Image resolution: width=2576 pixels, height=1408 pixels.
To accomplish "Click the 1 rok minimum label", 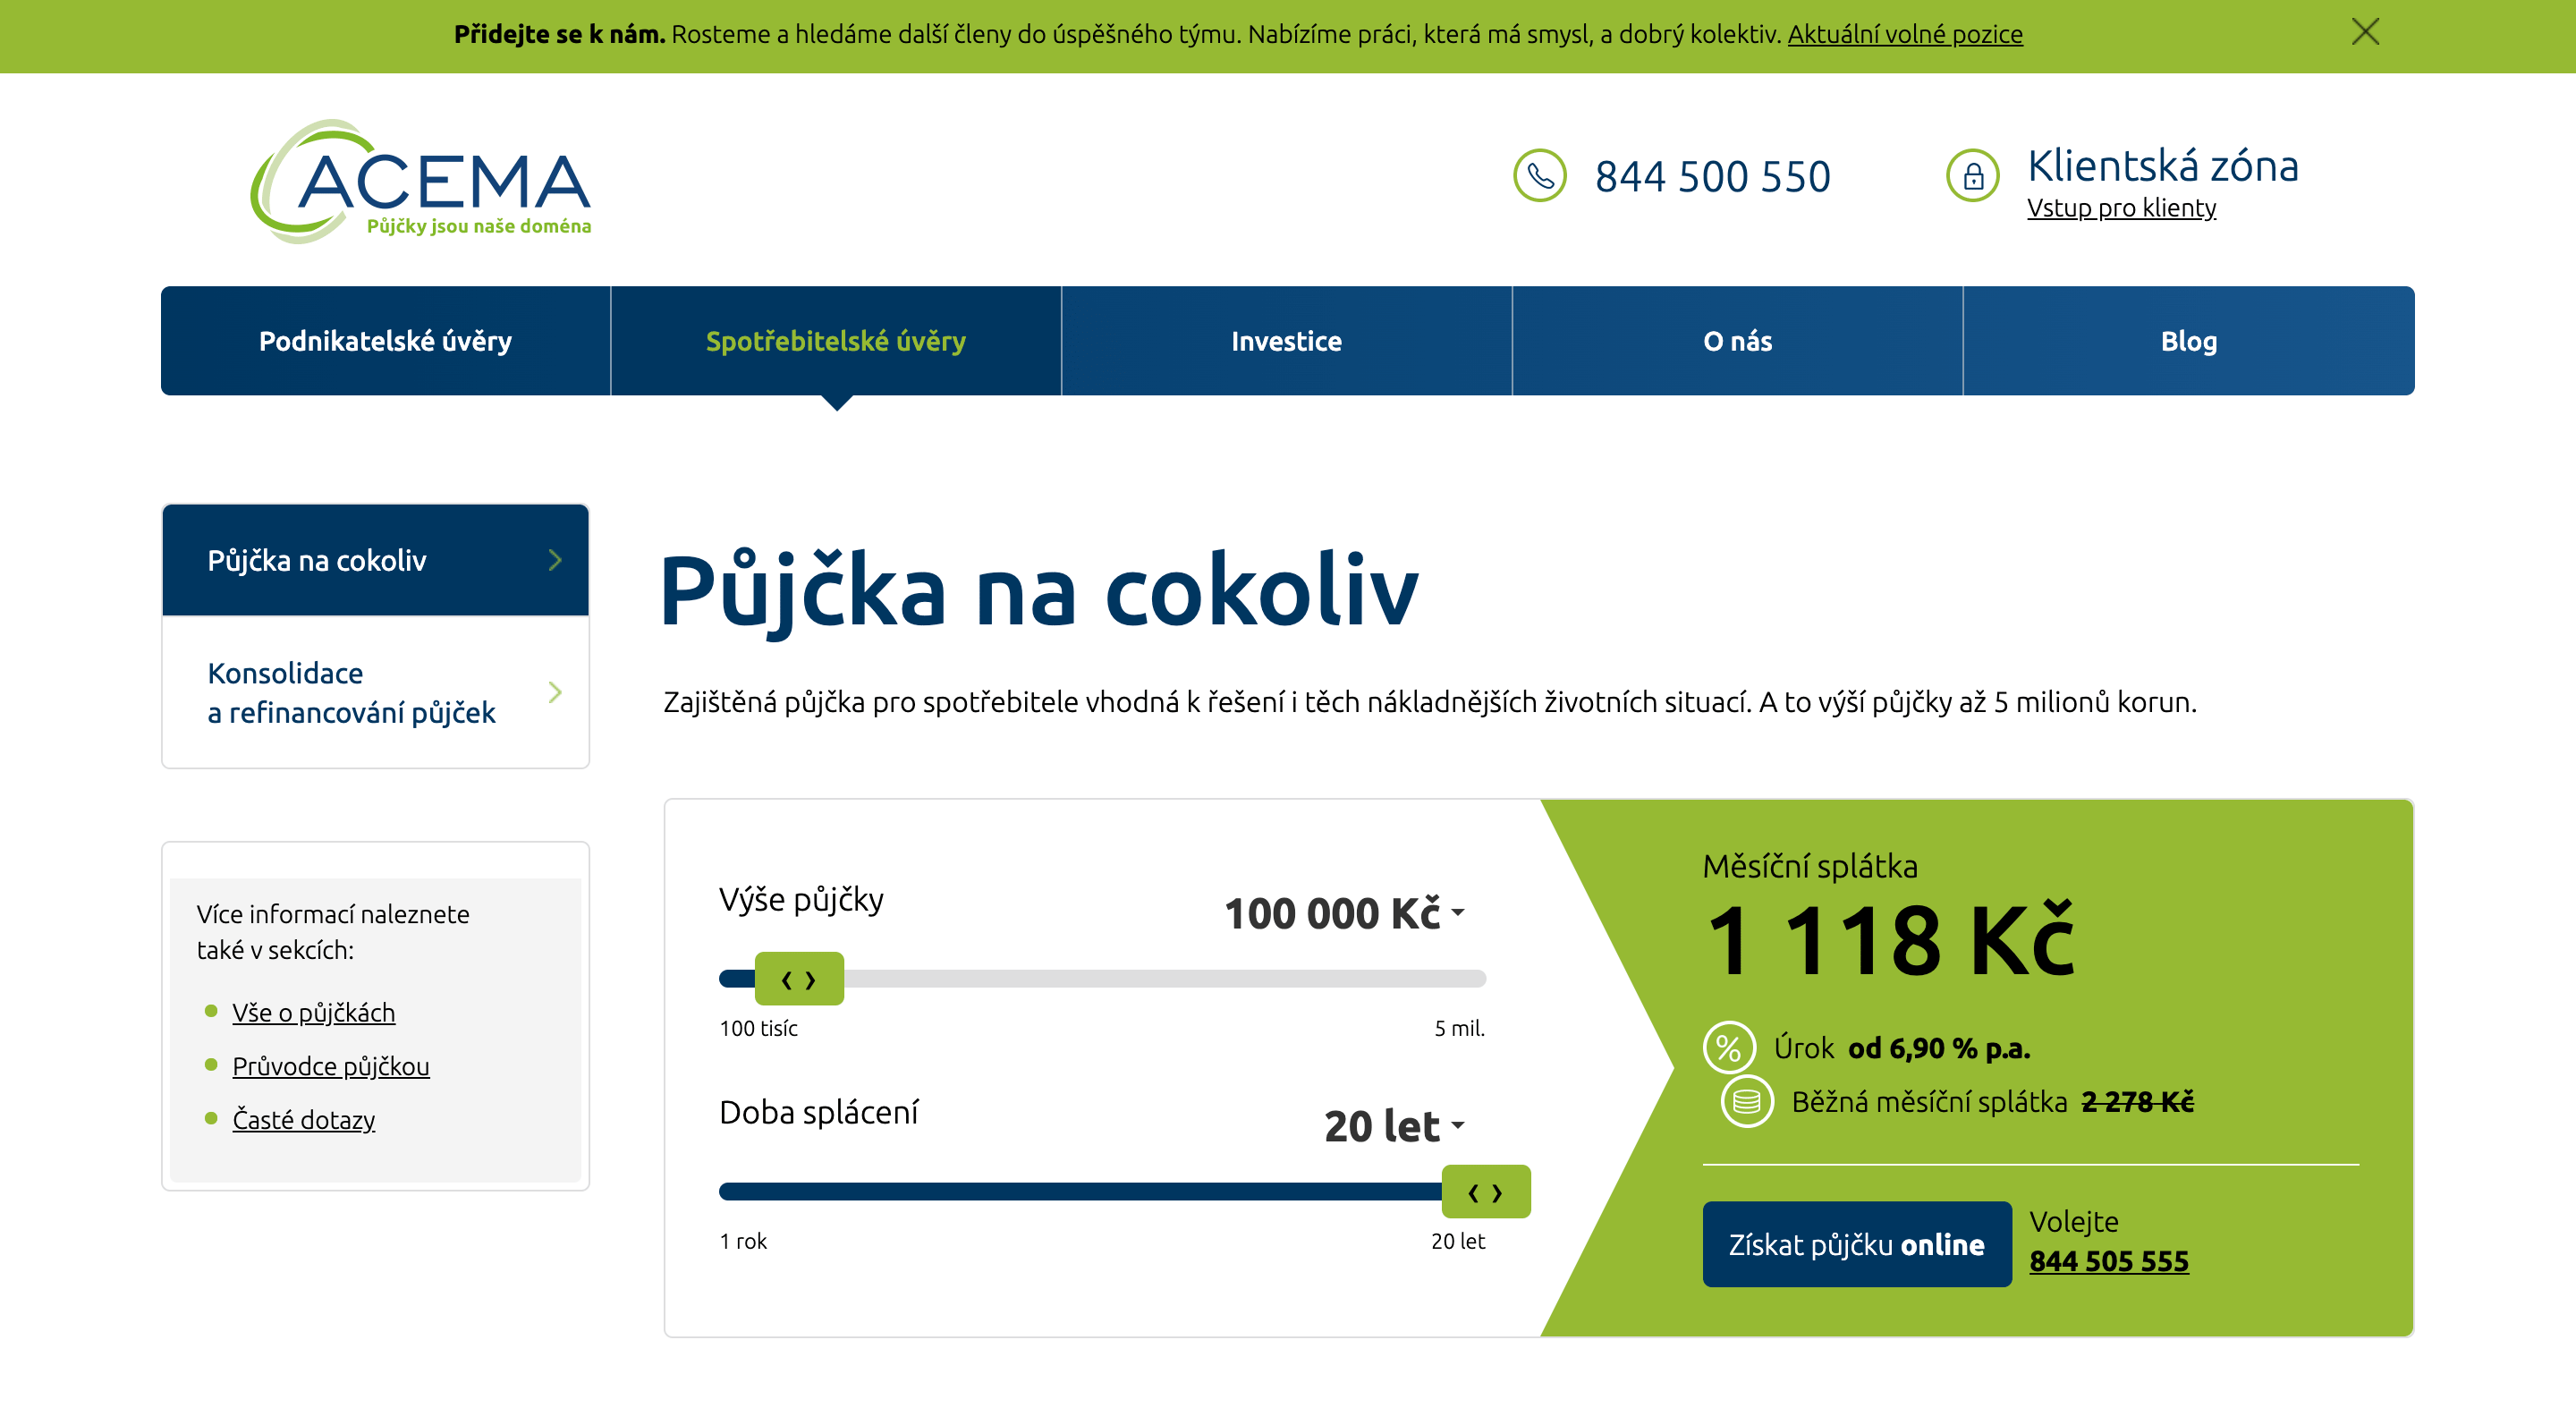I will (743, 1241).
